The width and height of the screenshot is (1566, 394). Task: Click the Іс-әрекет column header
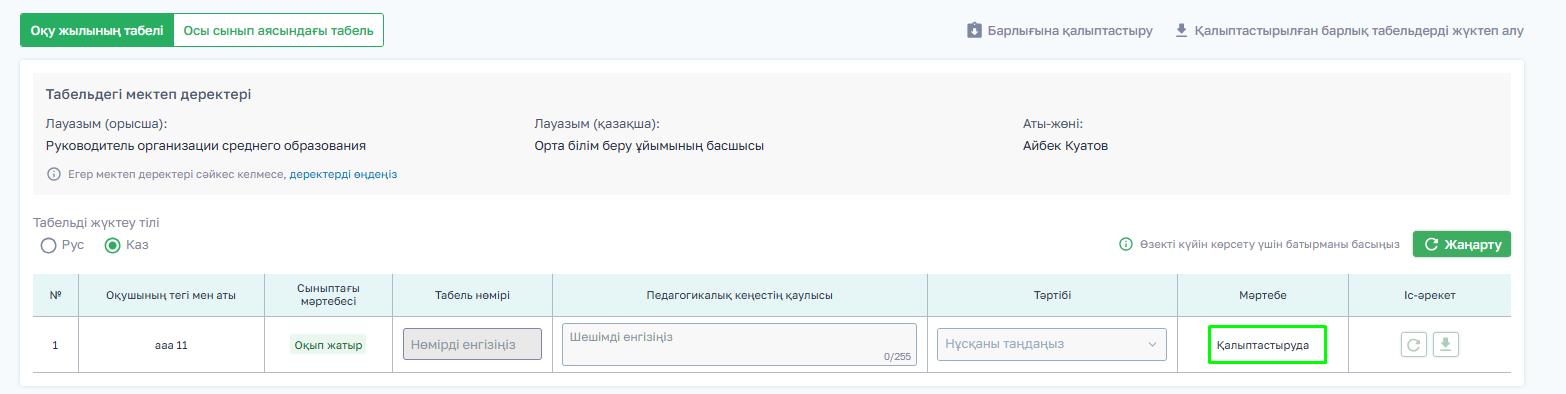pyautogui.click(x=1430, y=295)
